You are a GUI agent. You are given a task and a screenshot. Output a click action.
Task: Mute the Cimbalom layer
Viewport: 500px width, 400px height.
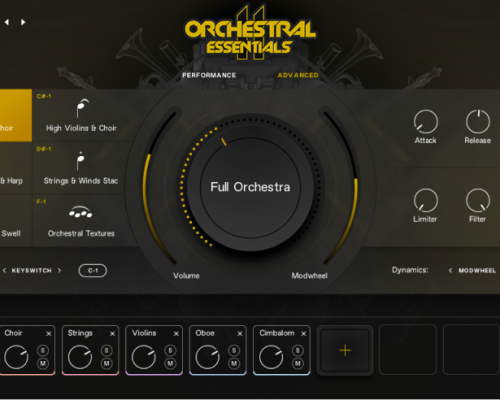pos(298,363)
